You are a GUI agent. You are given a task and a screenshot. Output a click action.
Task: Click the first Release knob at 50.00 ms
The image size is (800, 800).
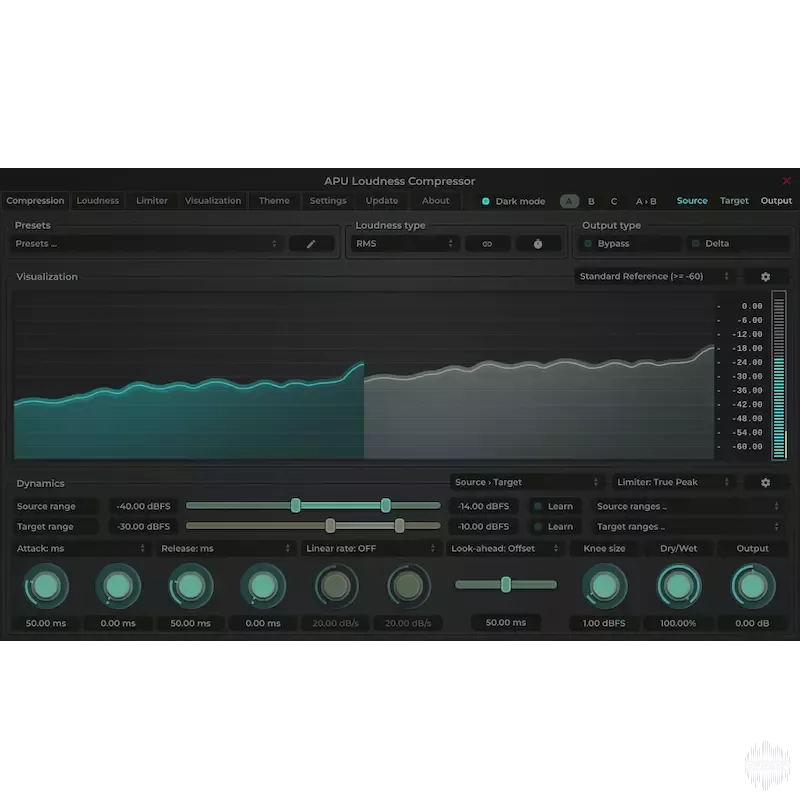click(x=191, y=586)
